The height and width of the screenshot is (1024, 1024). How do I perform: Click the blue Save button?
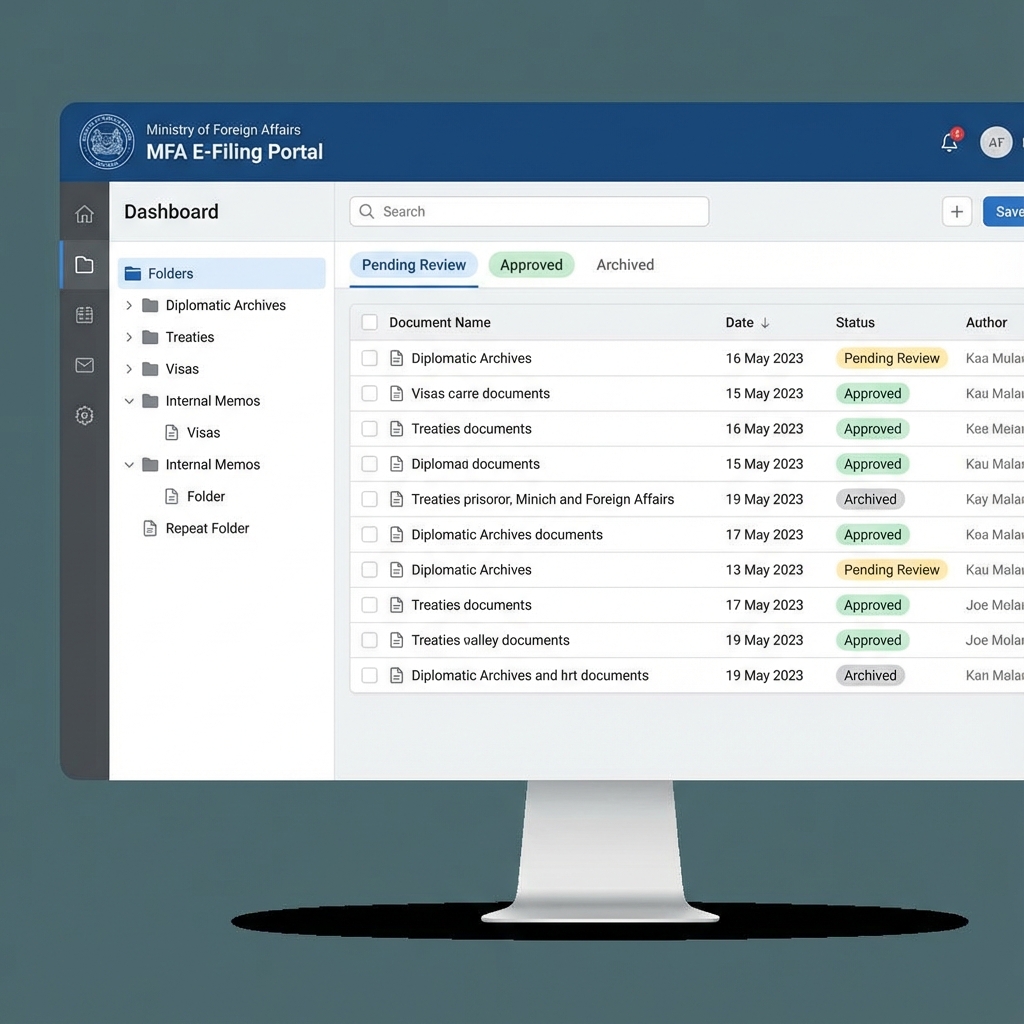click(x=1005, y=212)
